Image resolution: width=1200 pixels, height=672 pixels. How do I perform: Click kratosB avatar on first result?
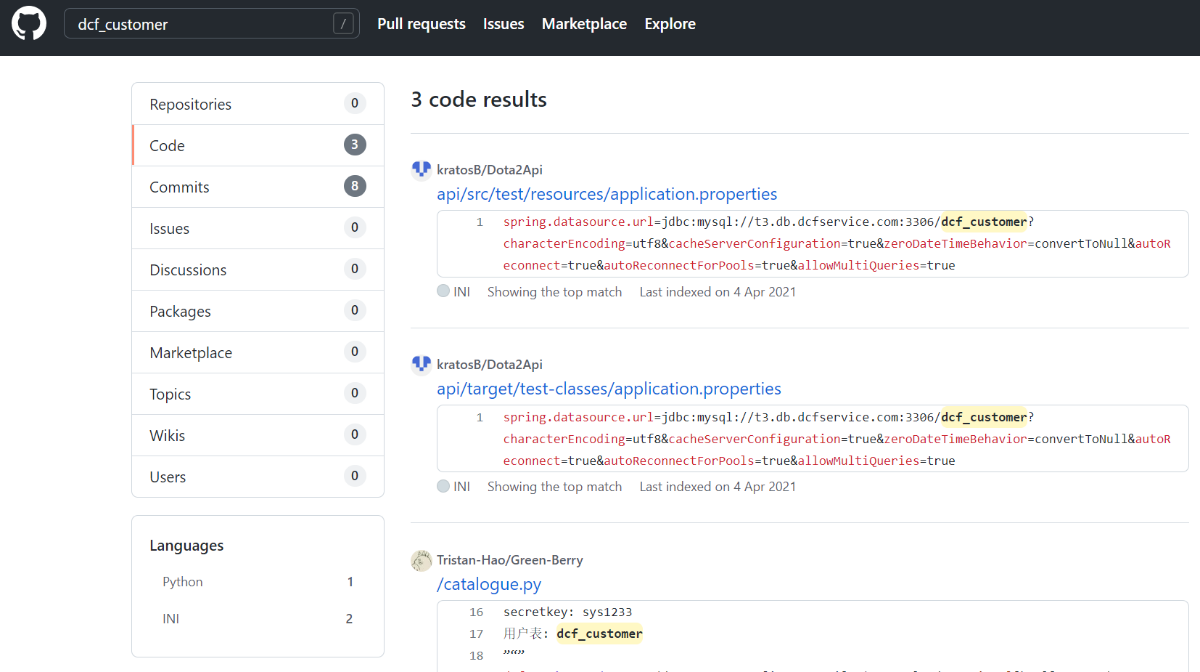tap(421, 170)
